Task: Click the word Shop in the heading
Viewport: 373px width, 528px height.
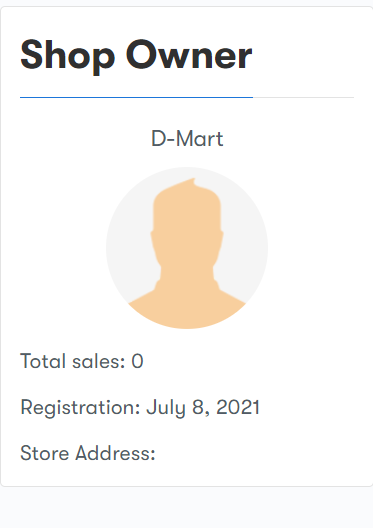Action: (68, 55)
